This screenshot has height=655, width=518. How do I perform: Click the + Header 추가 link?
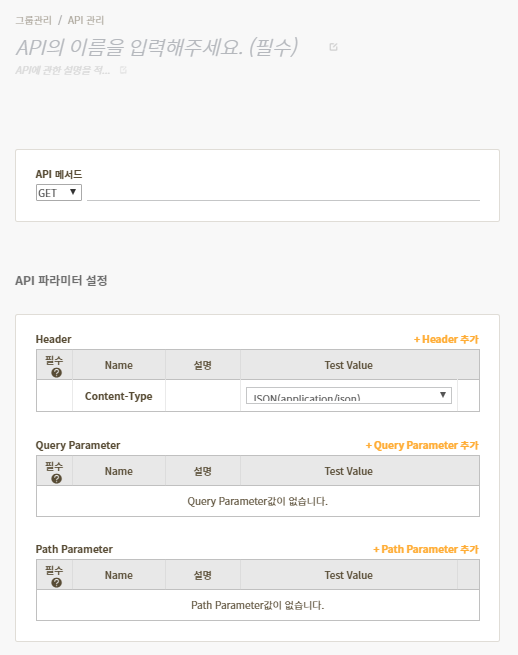pyautogui.click(x=446, y=339)
